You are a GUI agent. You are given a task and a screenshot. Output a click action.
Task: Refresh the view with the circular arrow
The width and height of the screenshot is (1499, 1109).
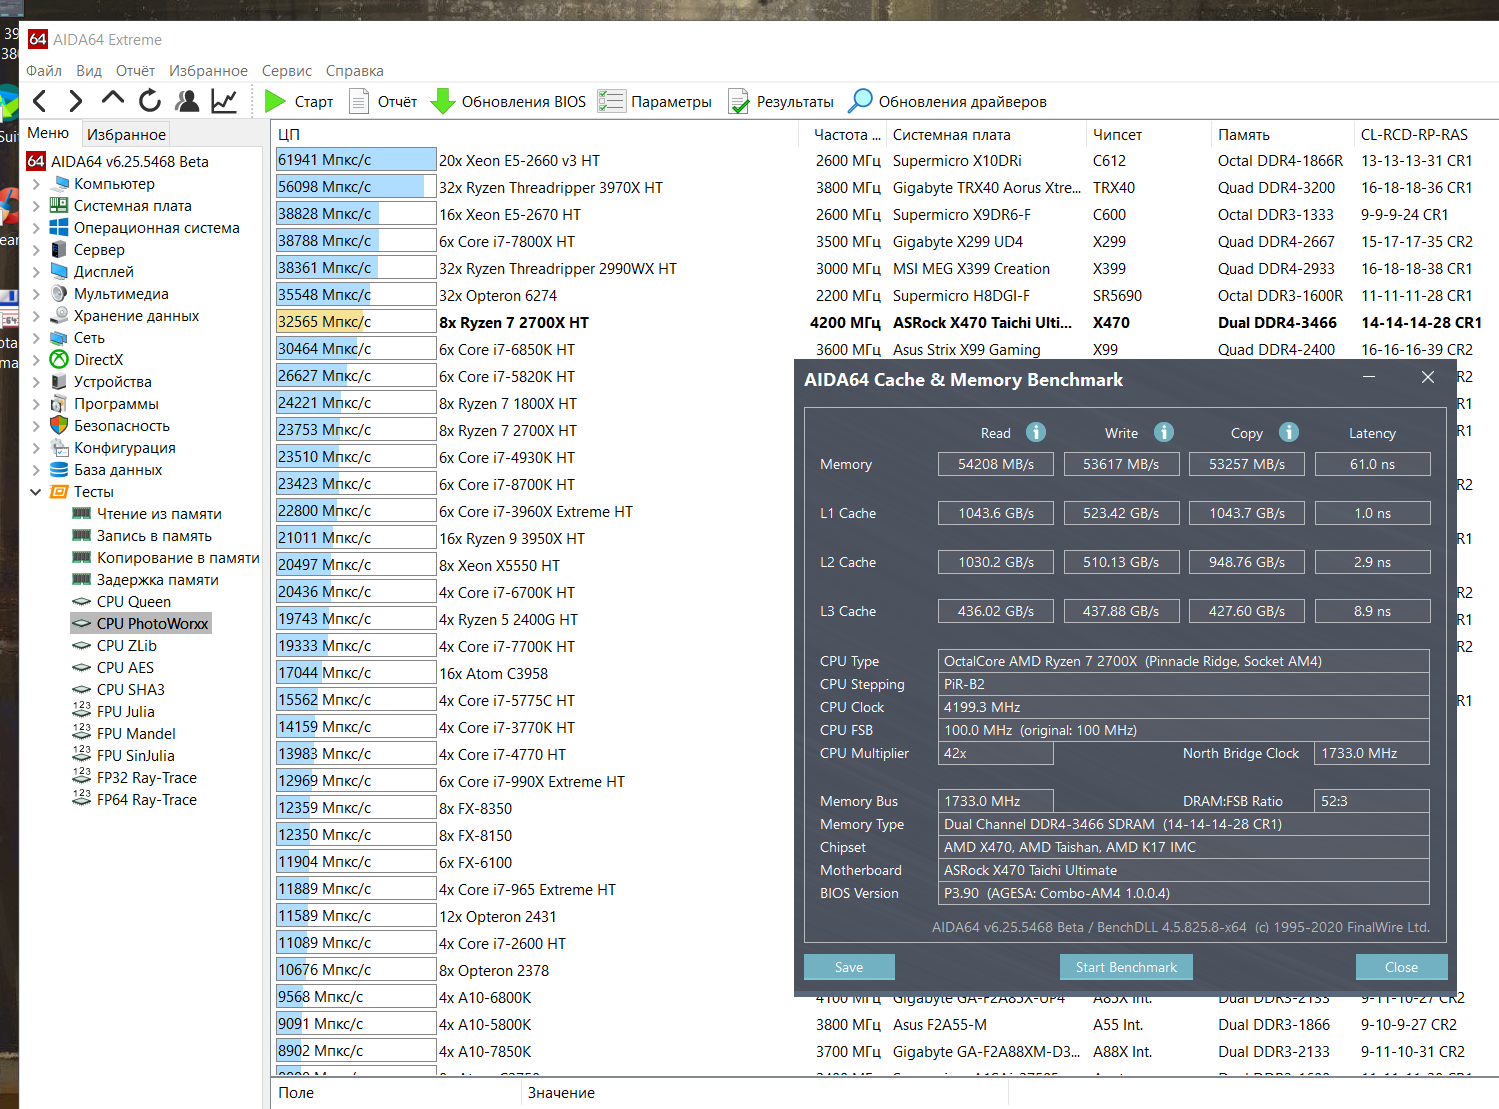(x=150, y=101)
